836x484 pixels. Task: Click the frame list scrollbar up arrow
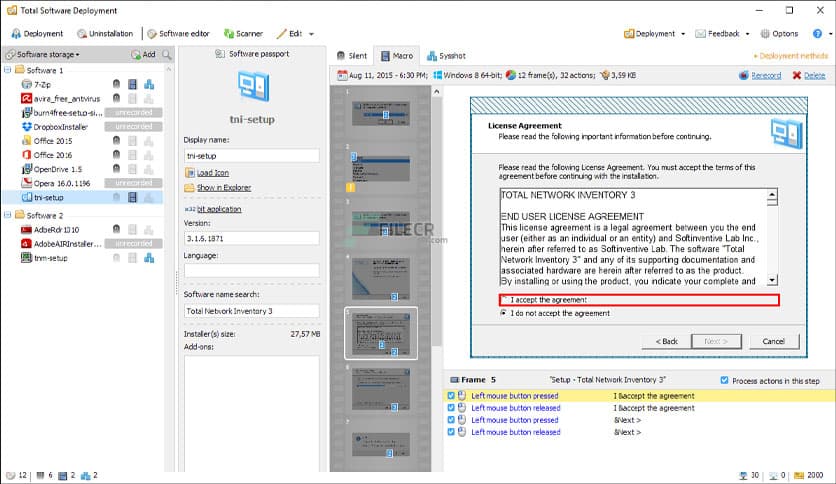[x=437, y=92]
